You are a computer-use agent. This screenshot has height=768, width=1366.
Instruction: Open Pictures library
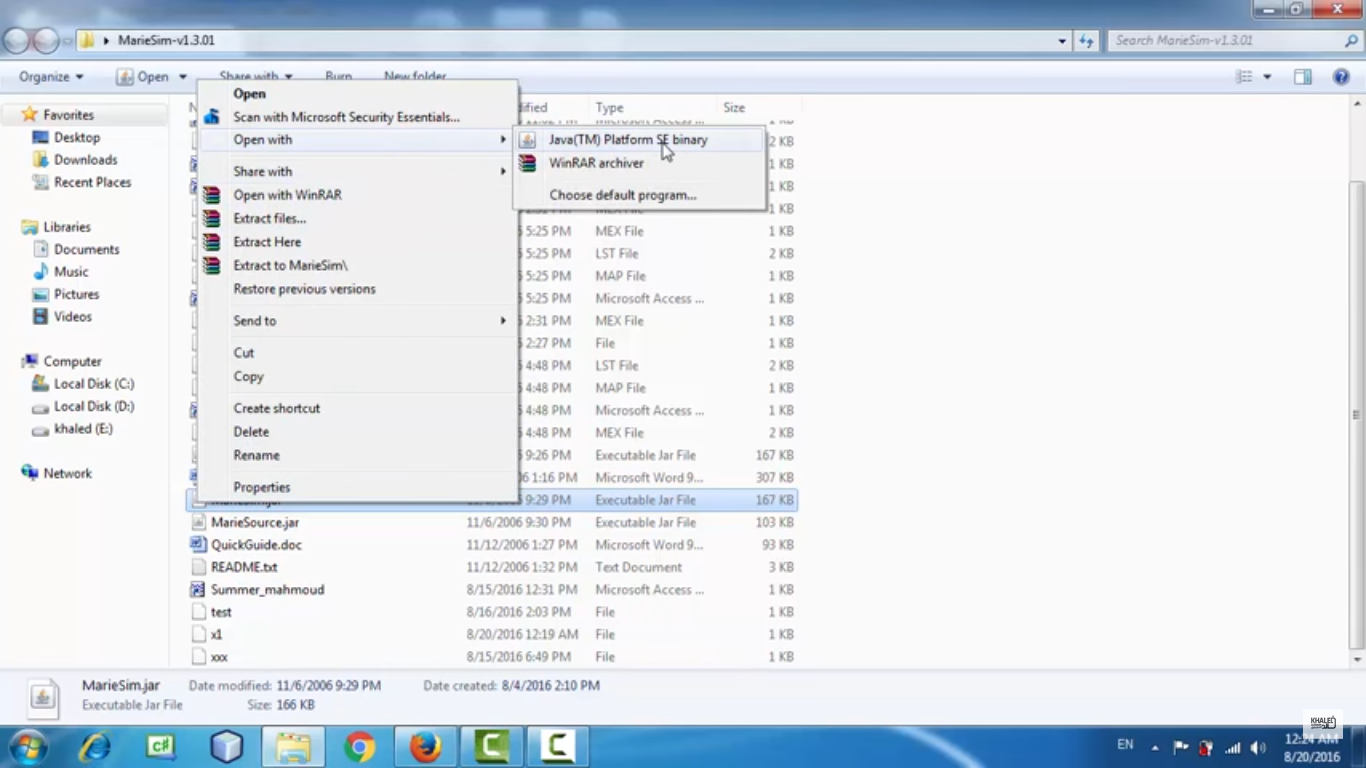pyautogui.click(x=76, y=295)
